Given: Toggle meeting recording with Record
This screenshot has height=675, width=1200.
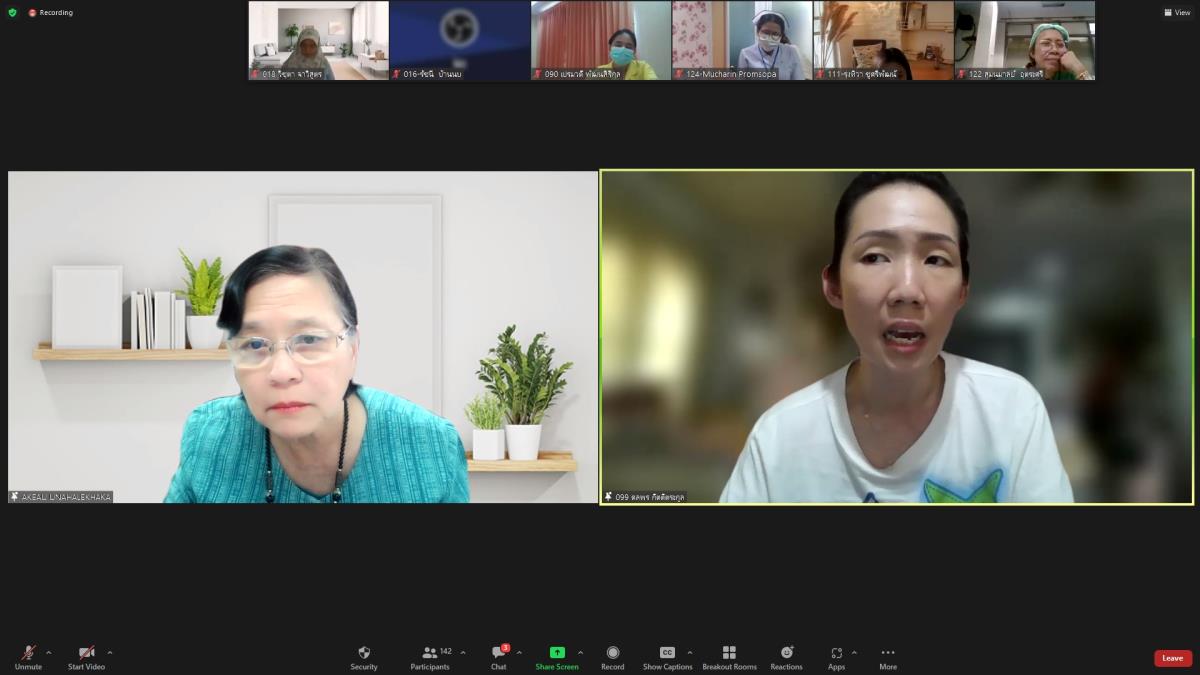Looking at the screenshot, I should [613, 657].
